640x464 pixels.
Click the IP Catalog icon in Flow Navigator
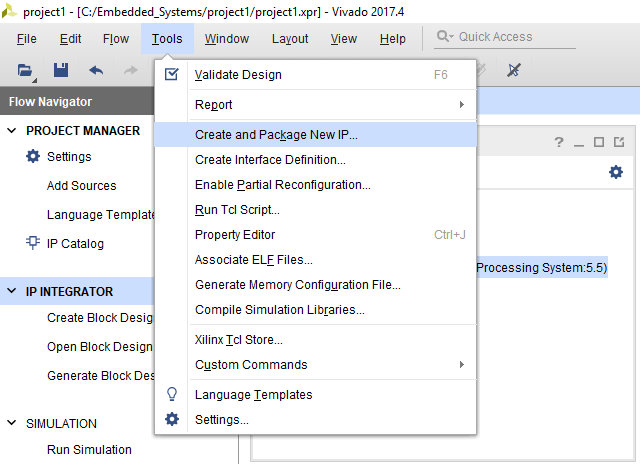click(x=33, y=243)
